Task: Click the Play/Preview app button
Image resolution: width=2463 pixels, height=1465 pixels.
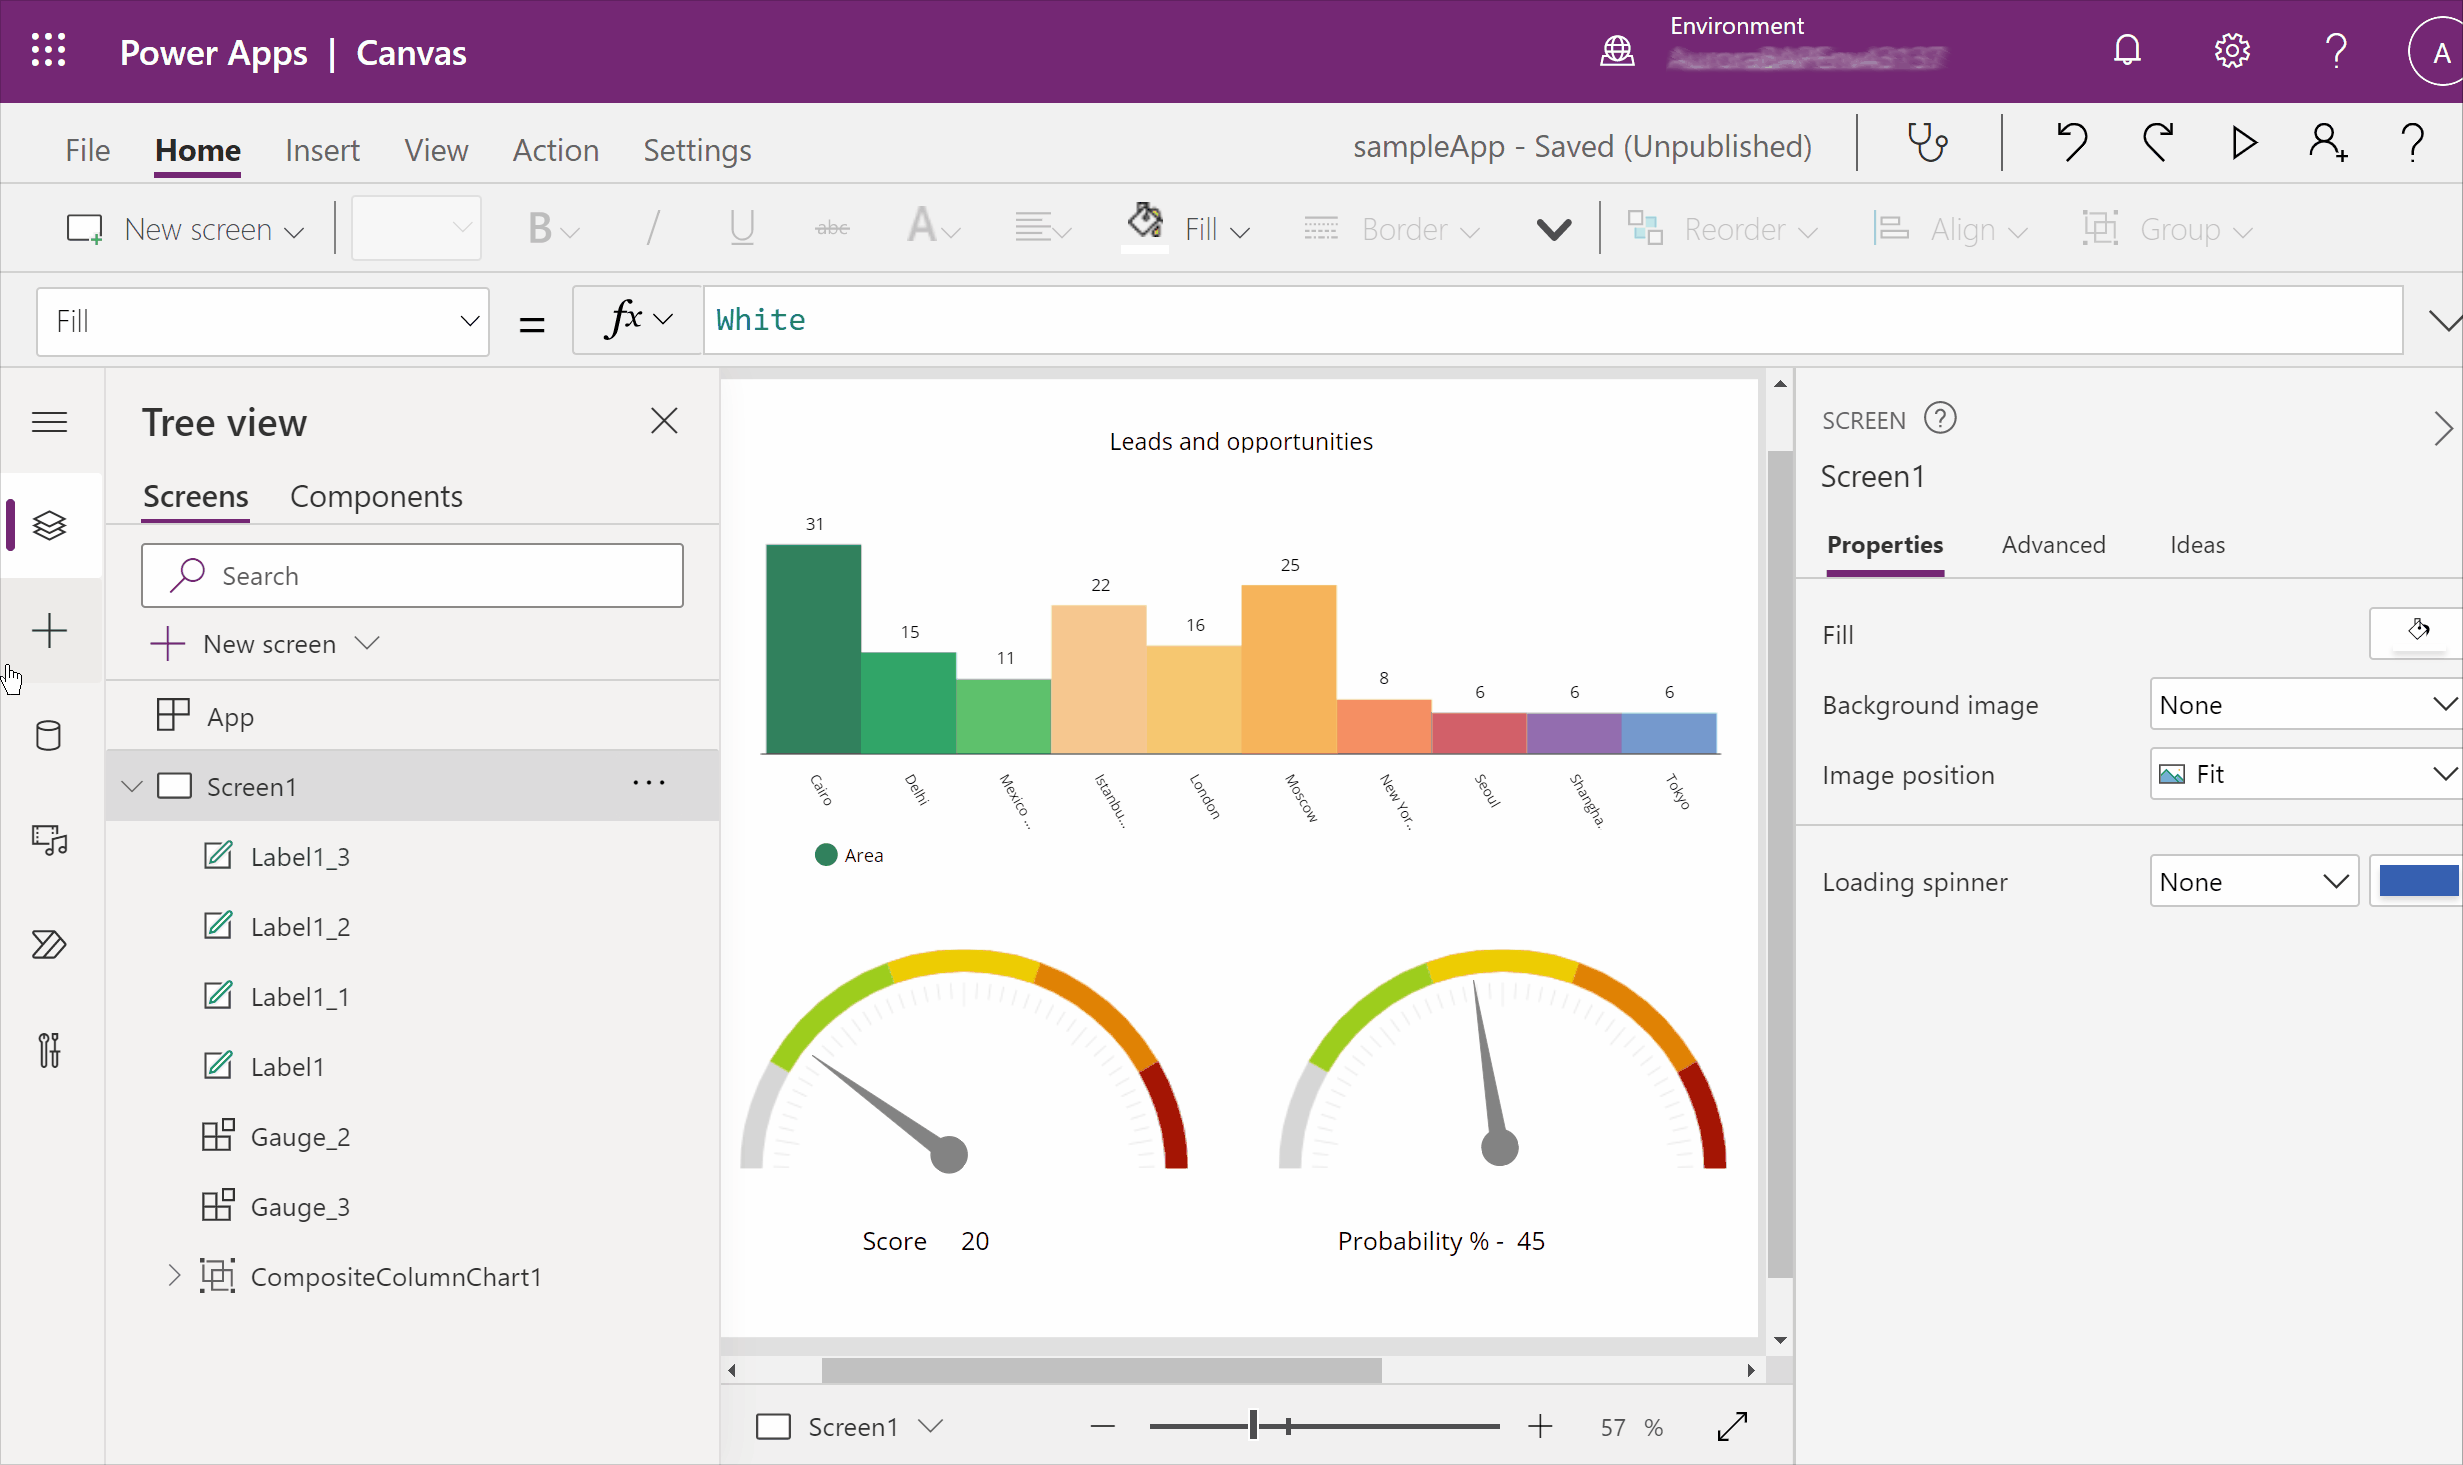Action: (x=2243, y=146)
